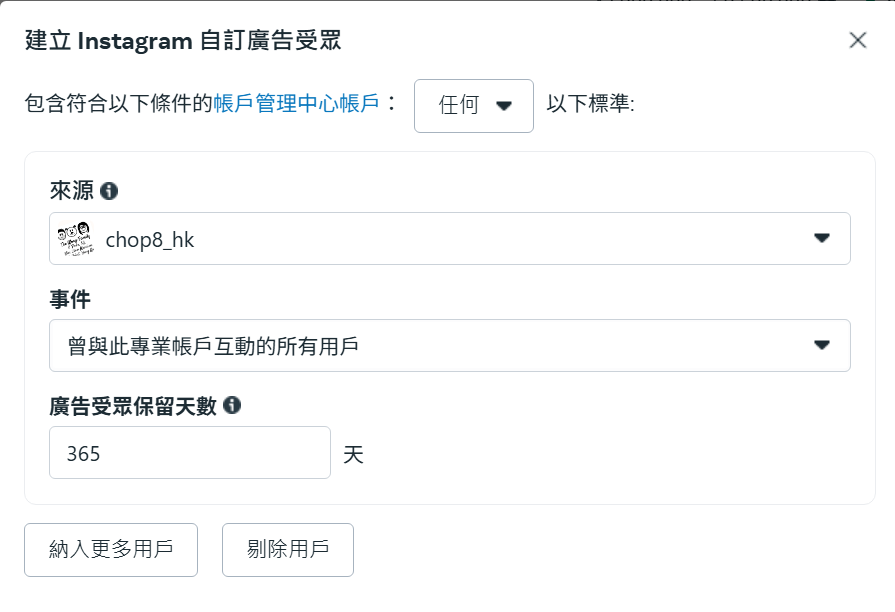The height and width of the screenshot is (612, 895).
Task: Click the 來源 field label
Action: point(71,190)
